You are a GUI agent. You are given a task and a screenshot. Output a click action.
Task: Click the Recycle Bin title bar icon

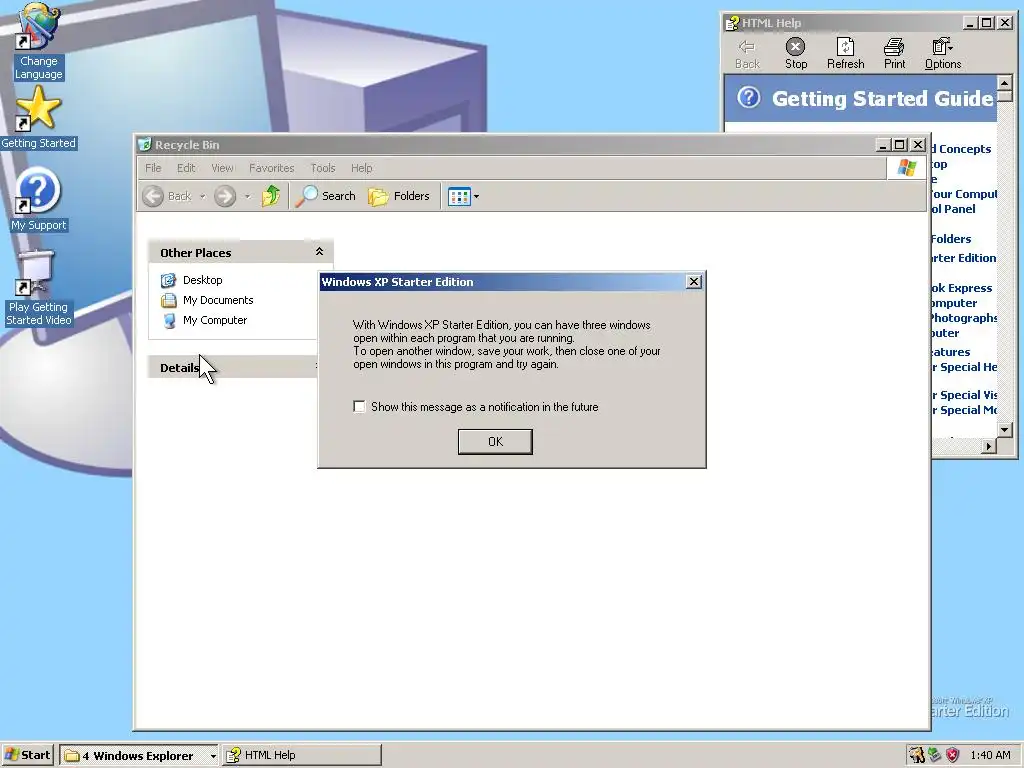tap(145, 144)
